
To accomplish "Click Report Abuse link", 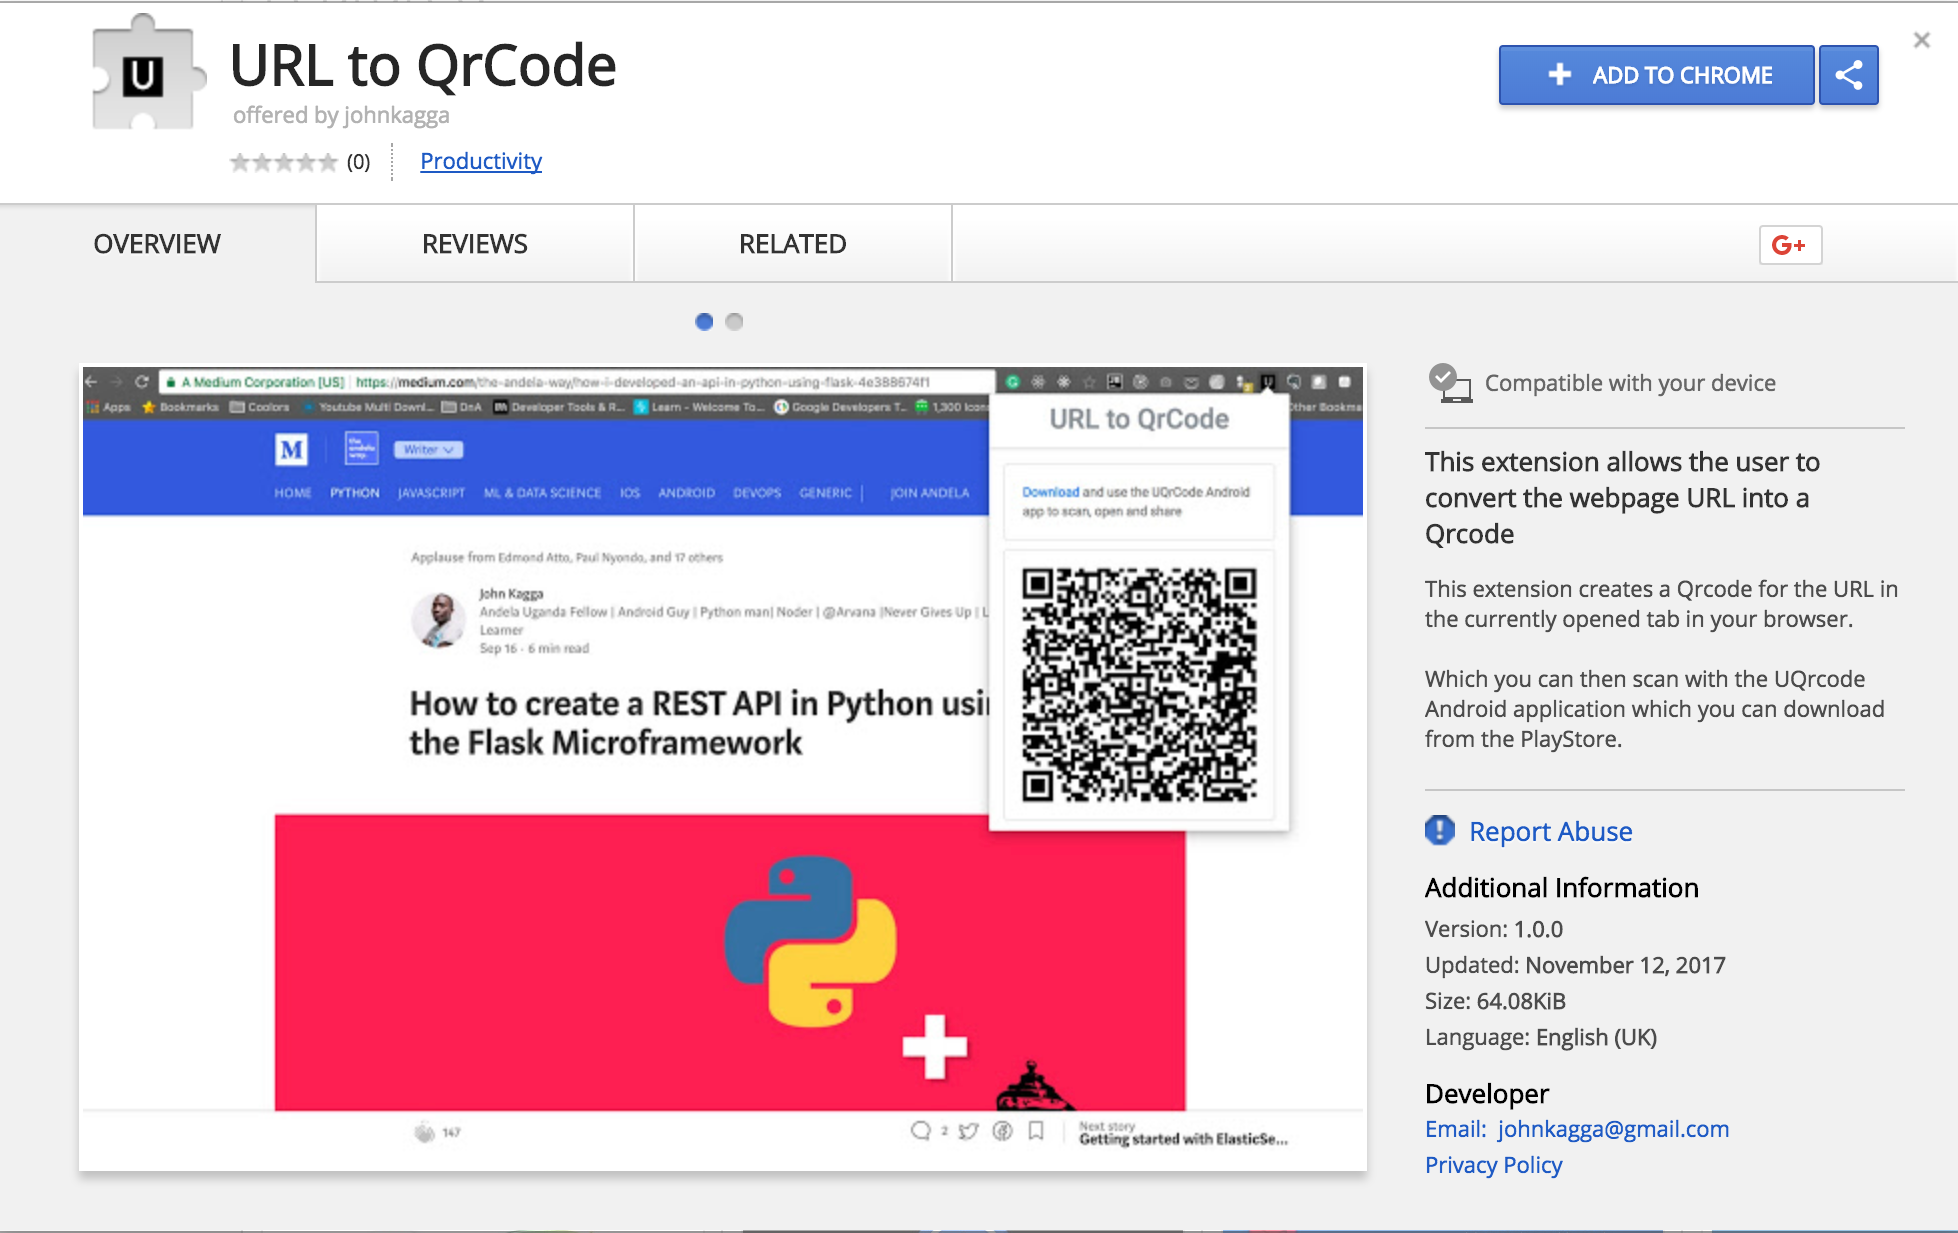I will pyautogui.click(x=1550, y=831).
